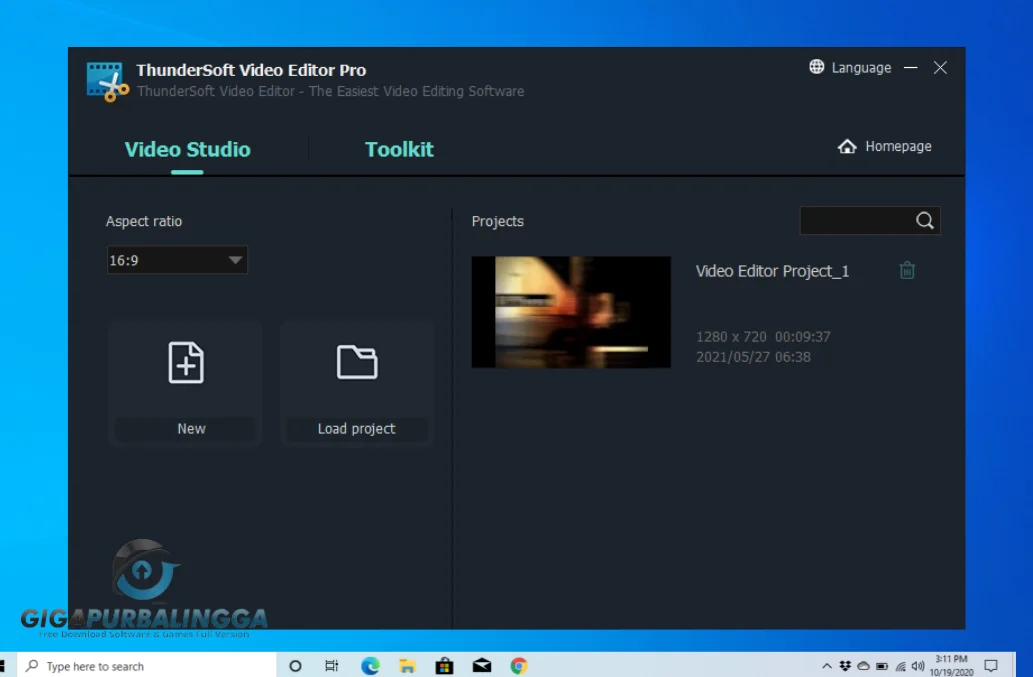
Task: Open Task View on the taskbar
Action: (332, 666)
